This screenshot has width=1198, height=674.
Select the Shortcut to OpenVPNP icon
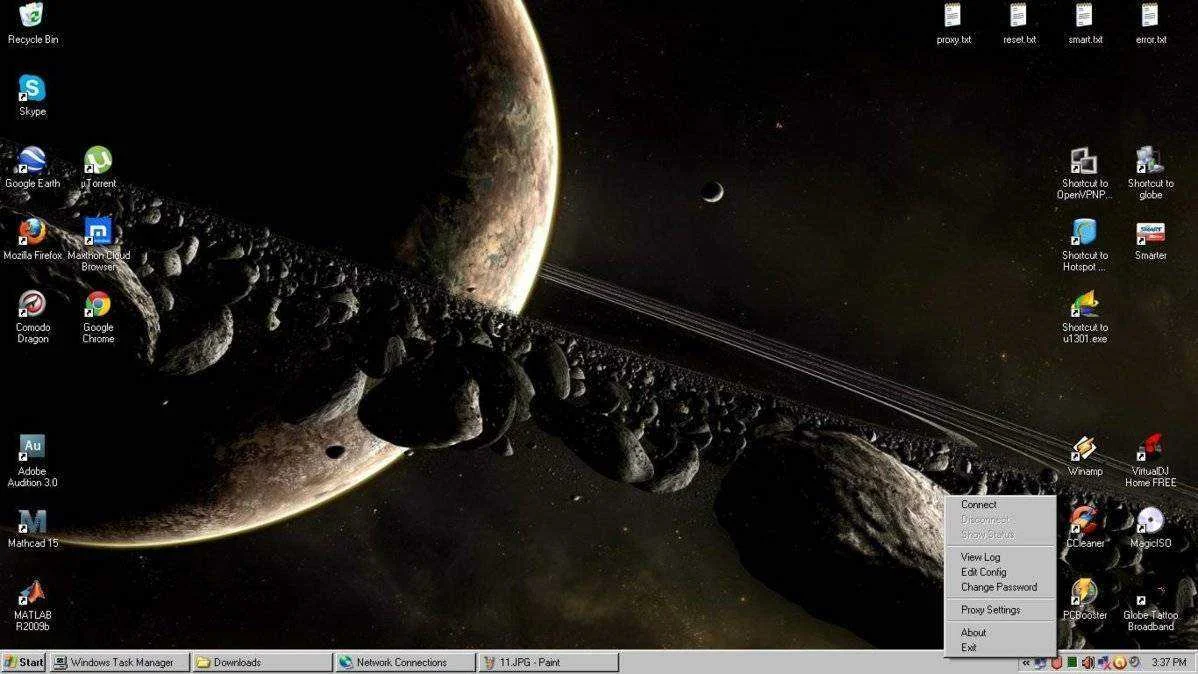click(1084, 173)
